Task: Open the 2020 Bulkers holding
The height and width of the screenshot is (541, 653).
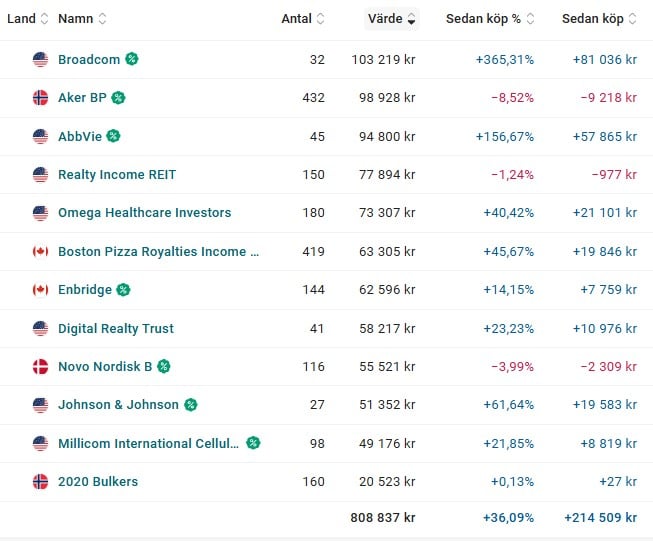Action: pyautogui.click(x=98, y=481)
